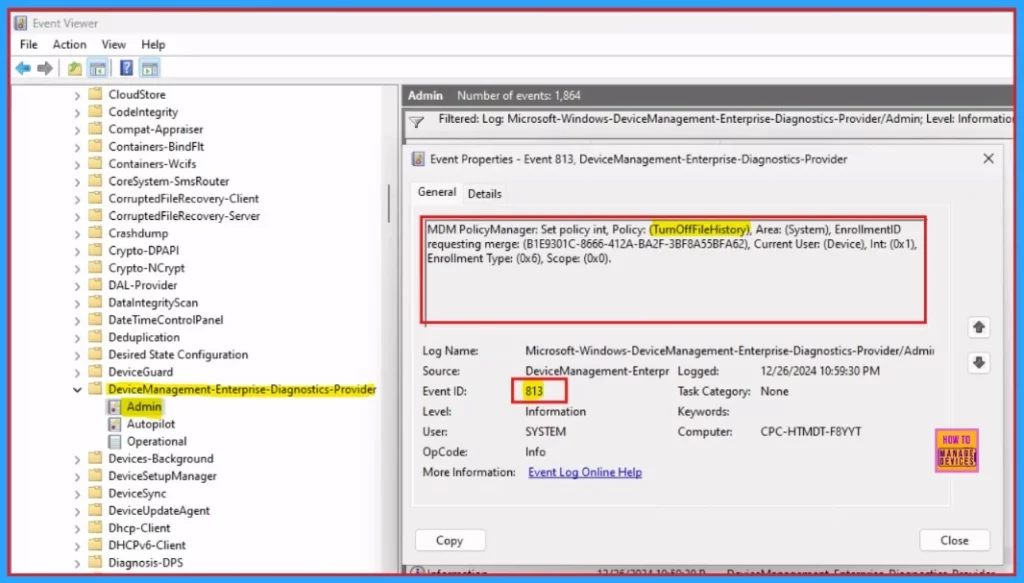The image size is (1024, 583).
Task: Click the Autopilot log icon
Action: point(114,424)
